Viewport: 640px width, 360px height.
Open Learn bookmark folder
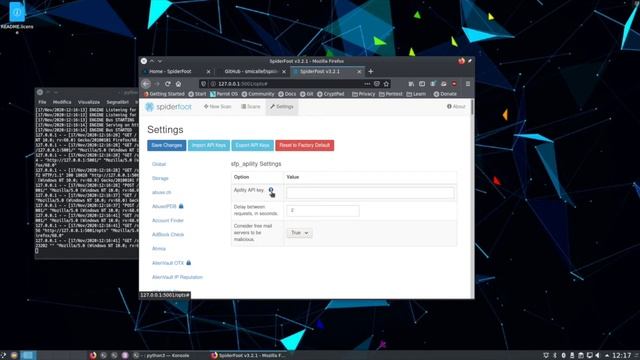[x=416, y=94]
